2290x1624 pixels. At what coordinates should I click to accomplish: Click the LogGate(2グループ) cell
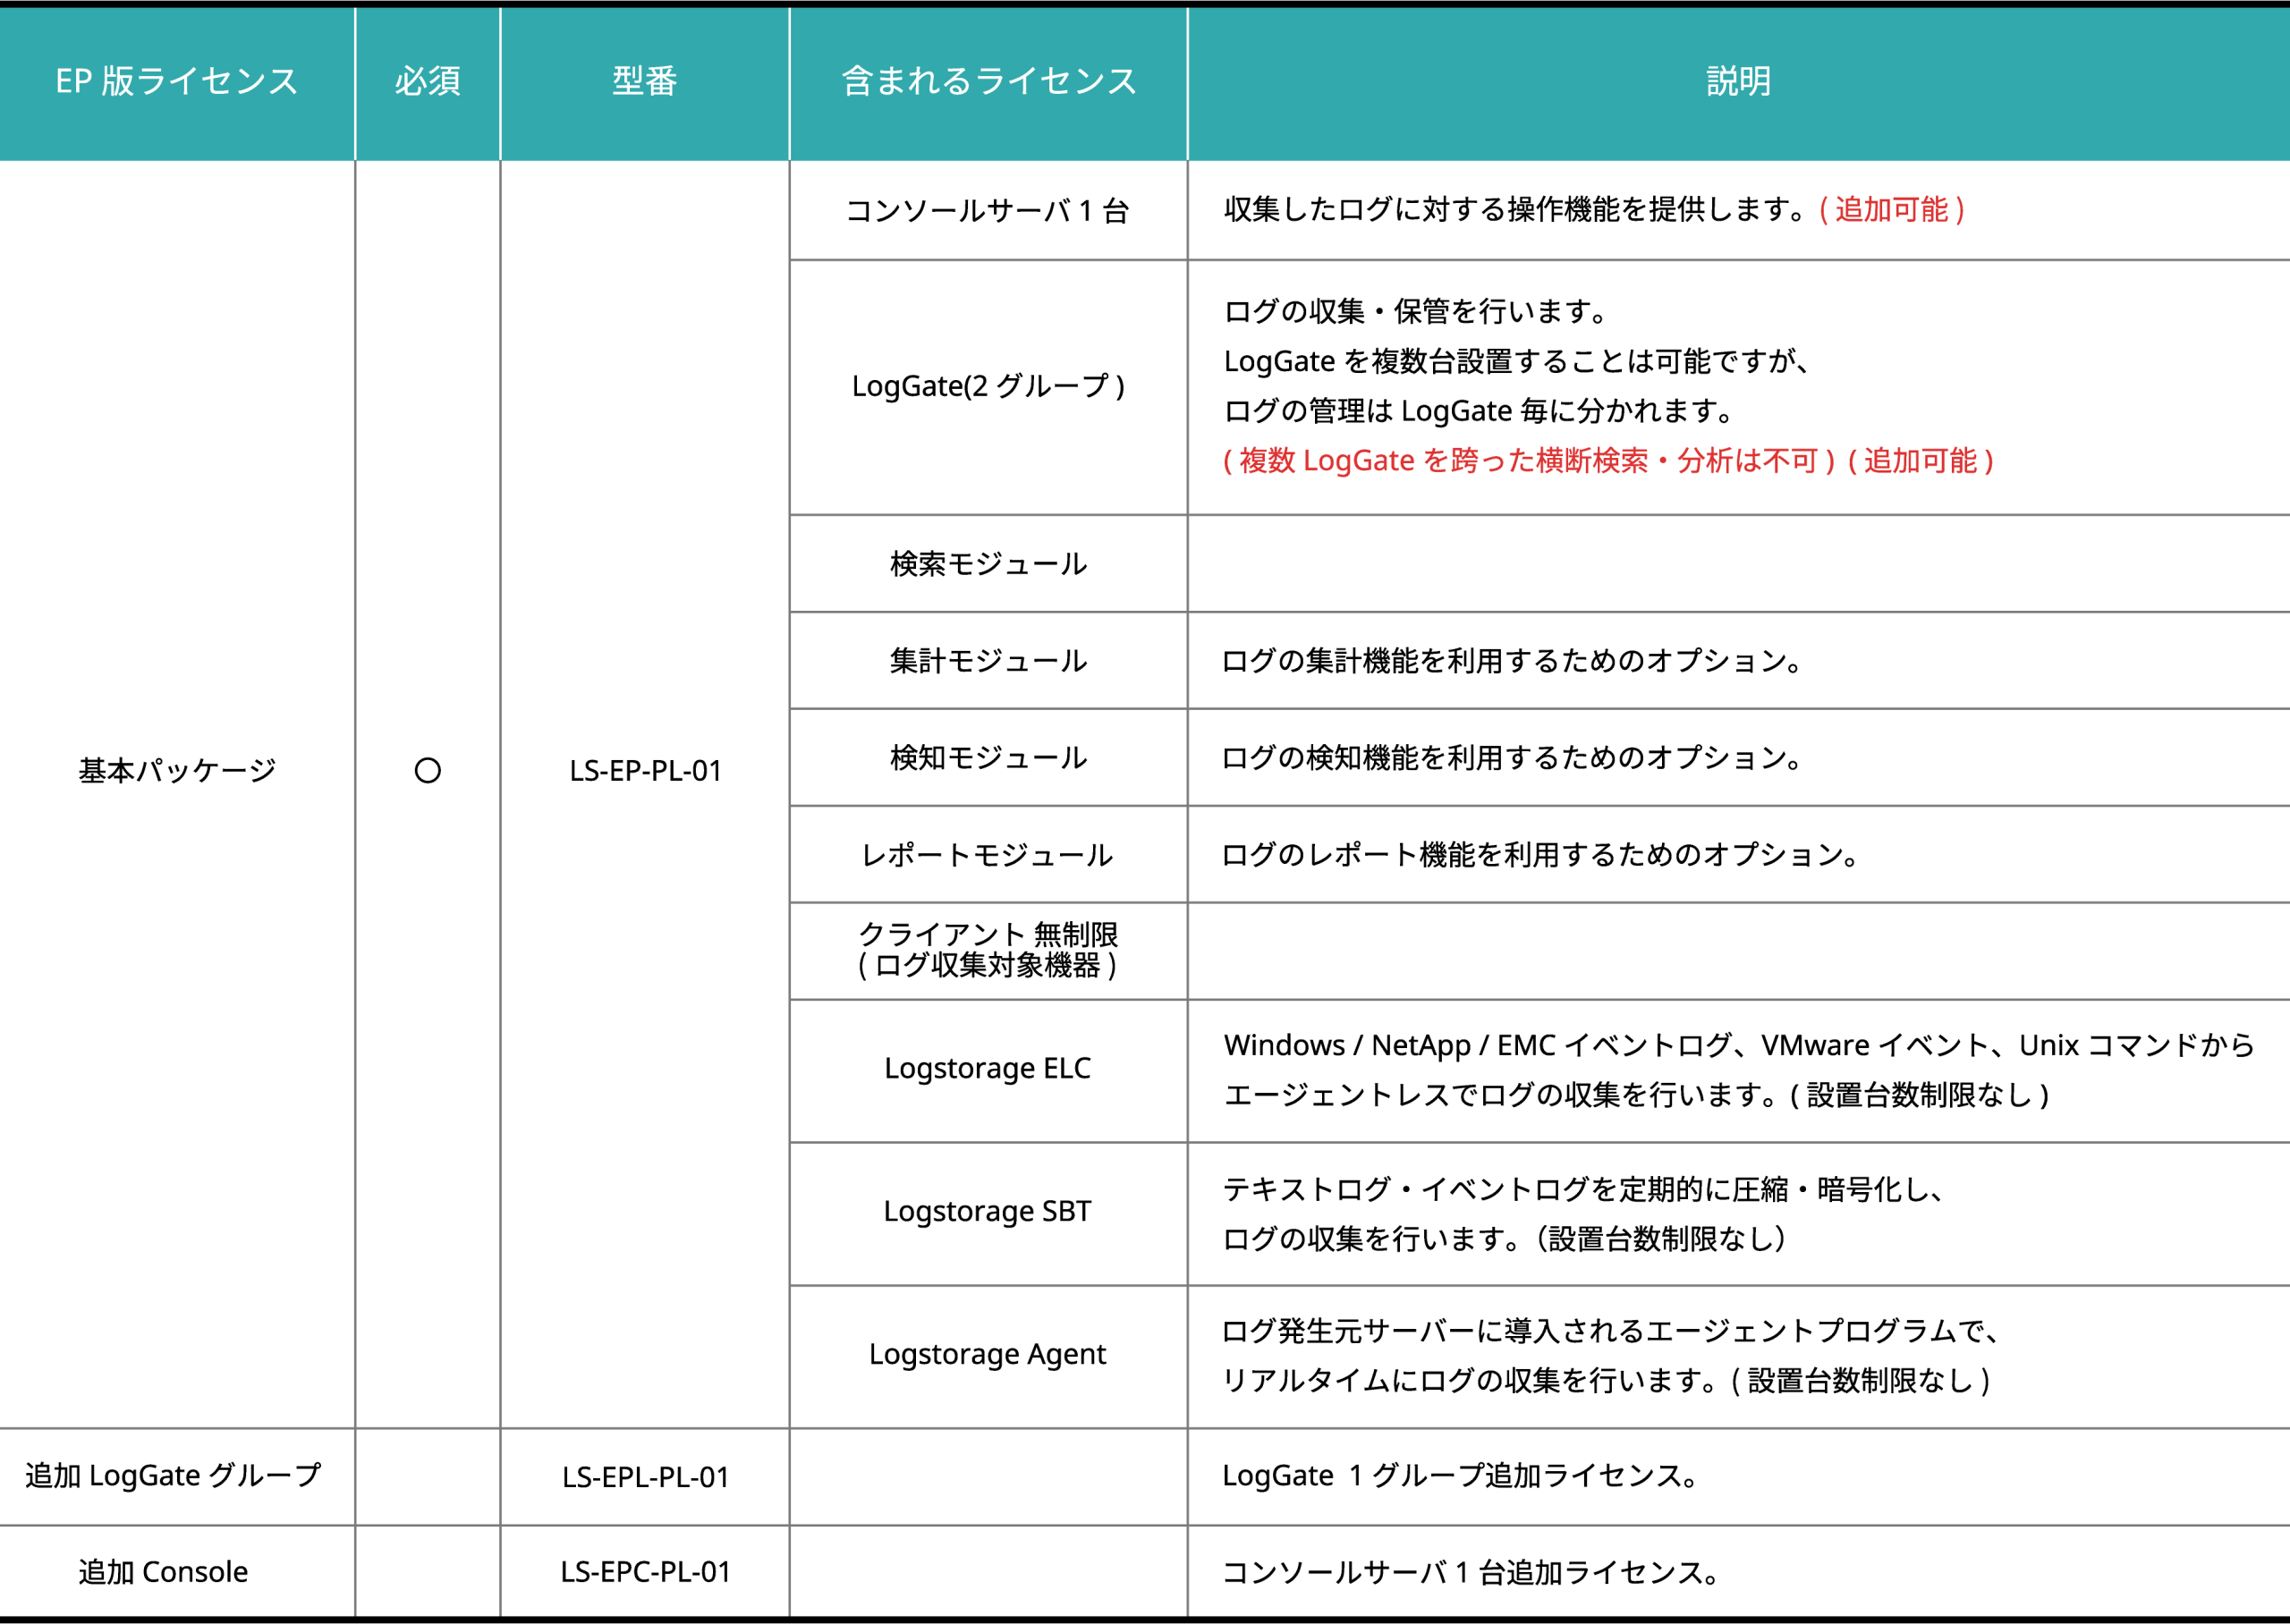988,386
